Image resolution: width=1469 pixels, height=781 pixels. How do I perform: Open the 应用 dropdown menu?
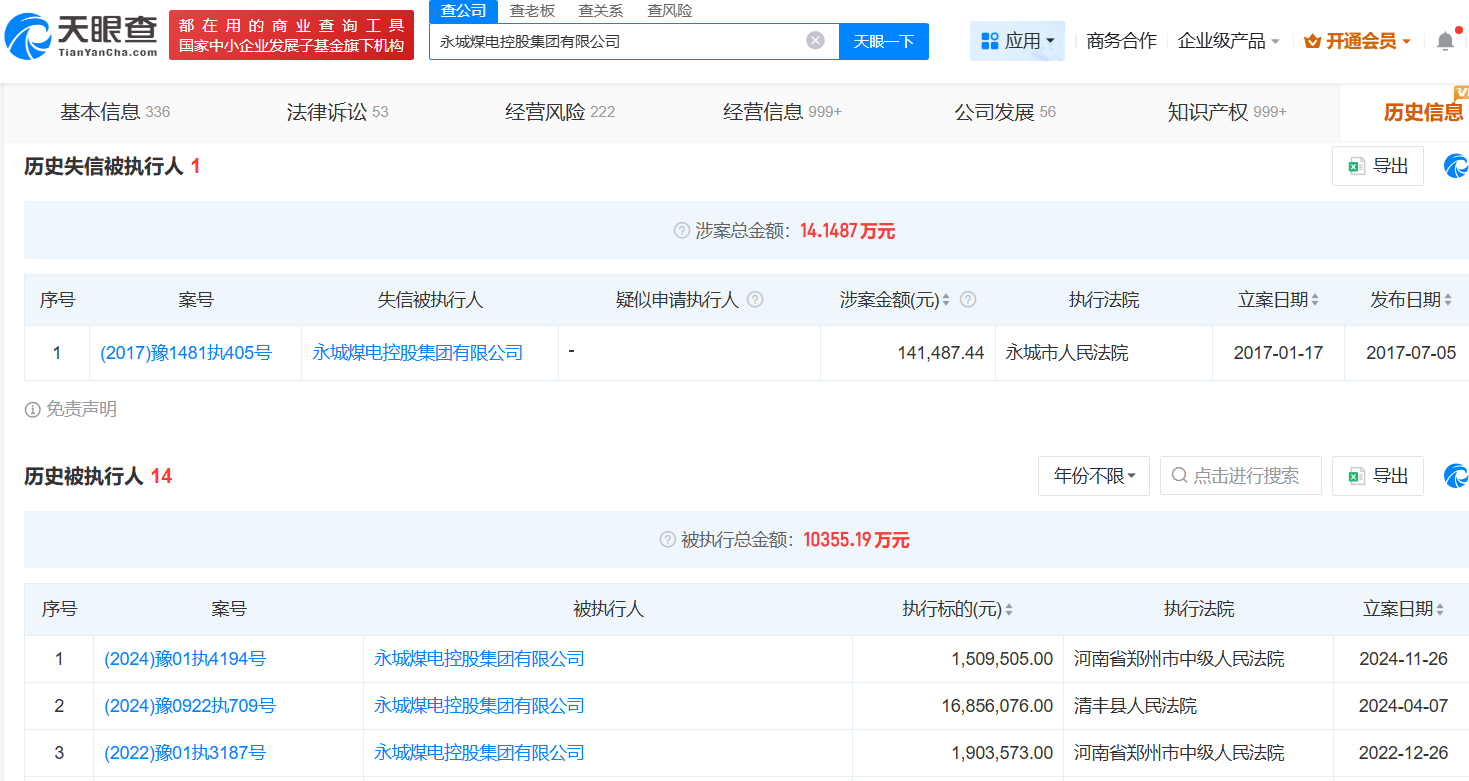[1017, 41]
